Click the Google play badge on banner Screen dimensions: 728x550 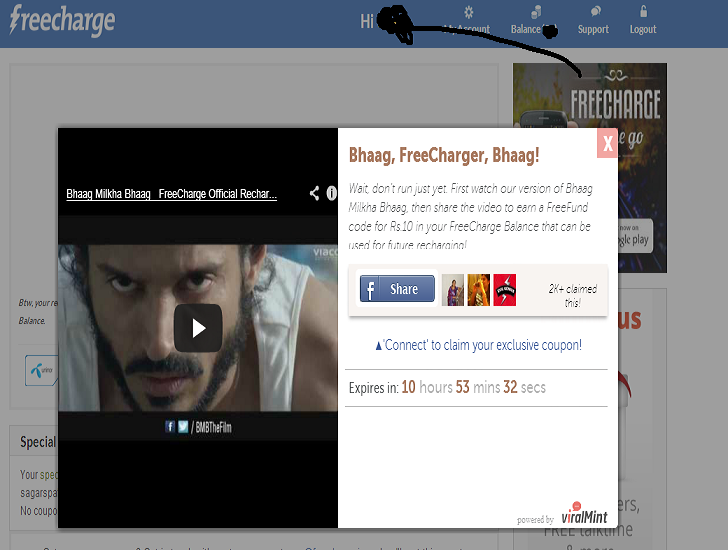[634, 236]
